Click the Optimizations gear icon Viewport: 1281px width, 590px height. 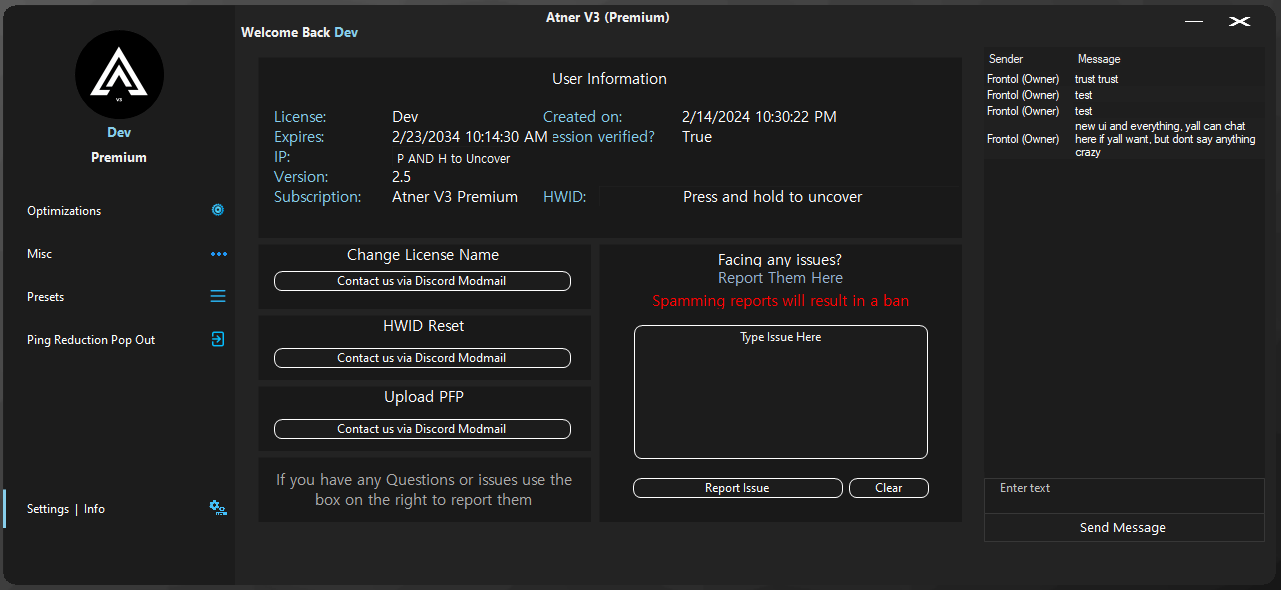point(217,211)
